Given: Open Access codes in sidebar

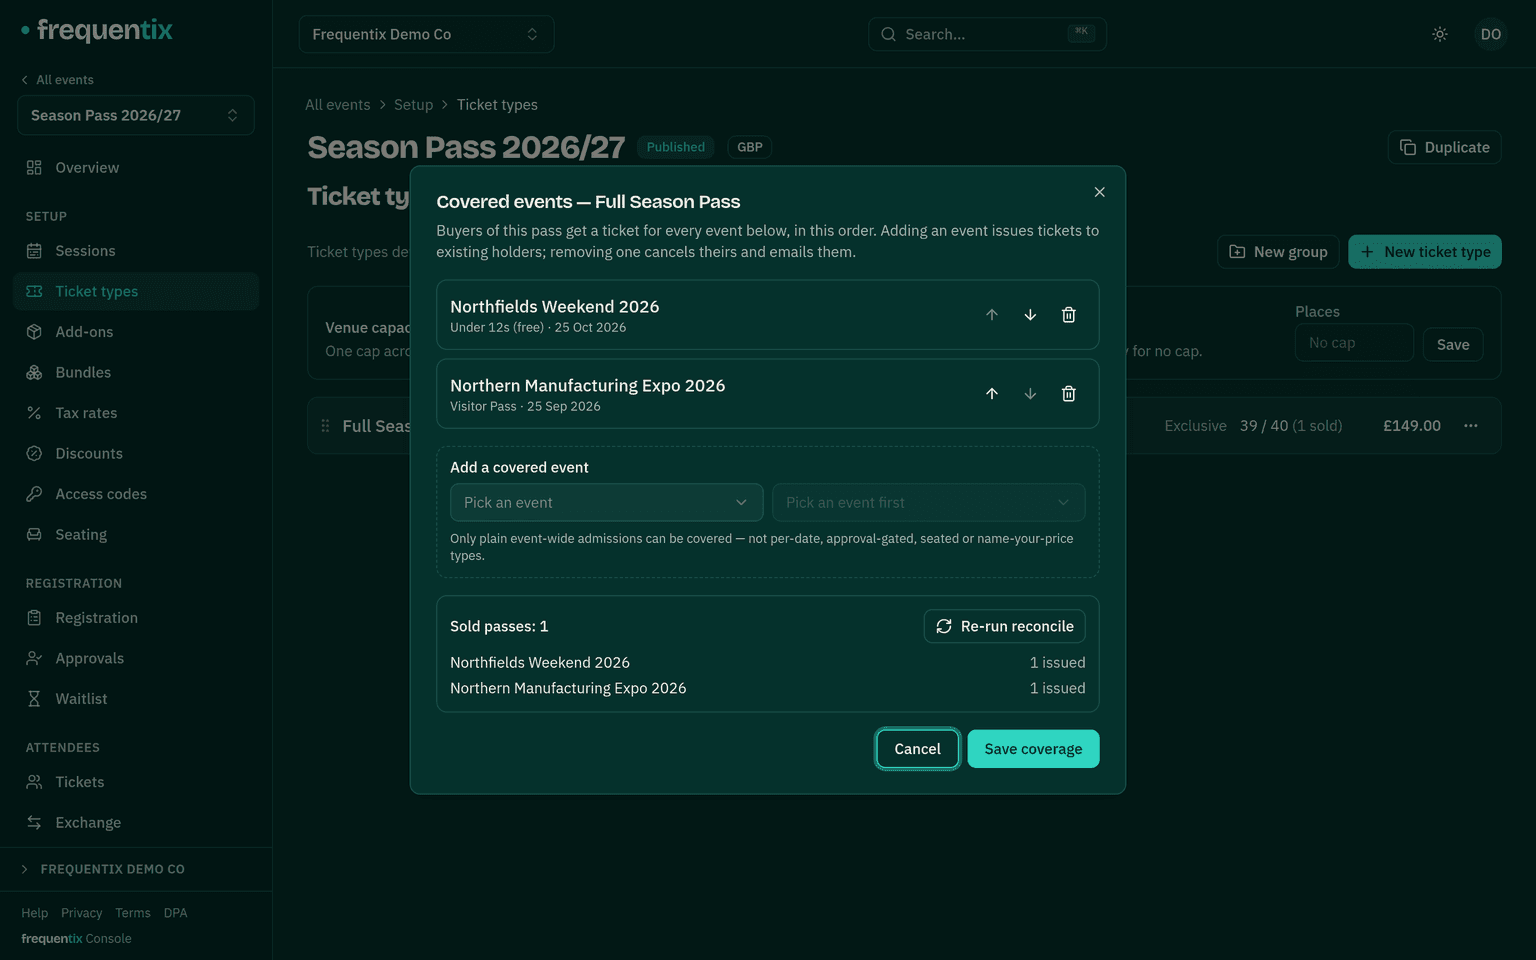Looking at the screenshot, I should (x=136, y=494).
